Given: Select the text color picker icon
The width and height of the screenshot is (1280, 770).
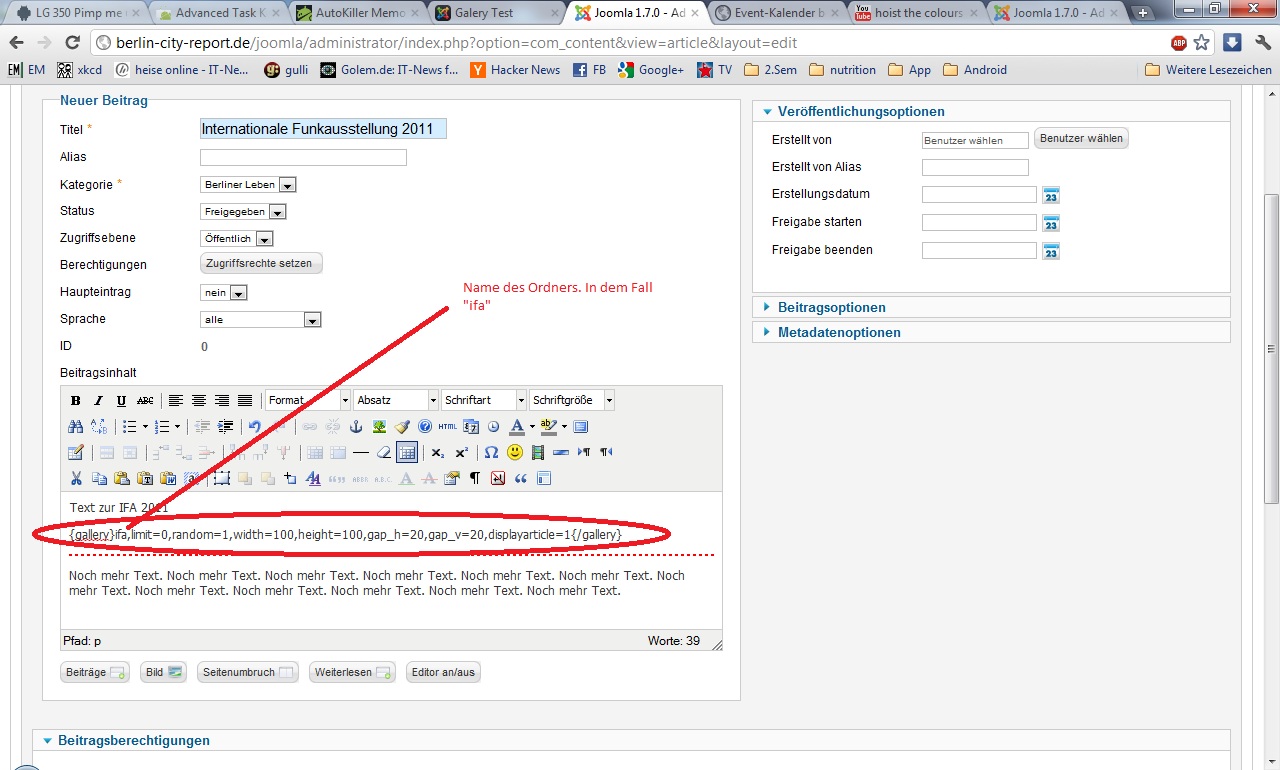Looking at the screenshot, I should point(517,427).
